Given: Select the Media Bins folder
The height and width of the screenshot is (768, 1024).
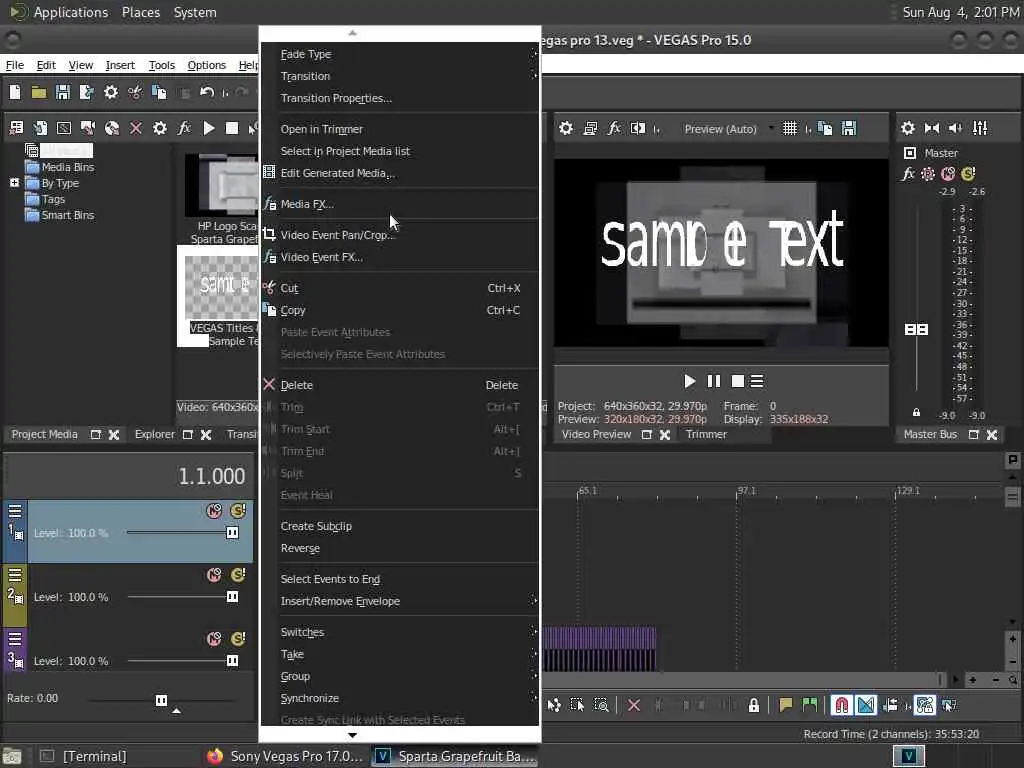Looking at the screenshot, I should click(67, 167).
